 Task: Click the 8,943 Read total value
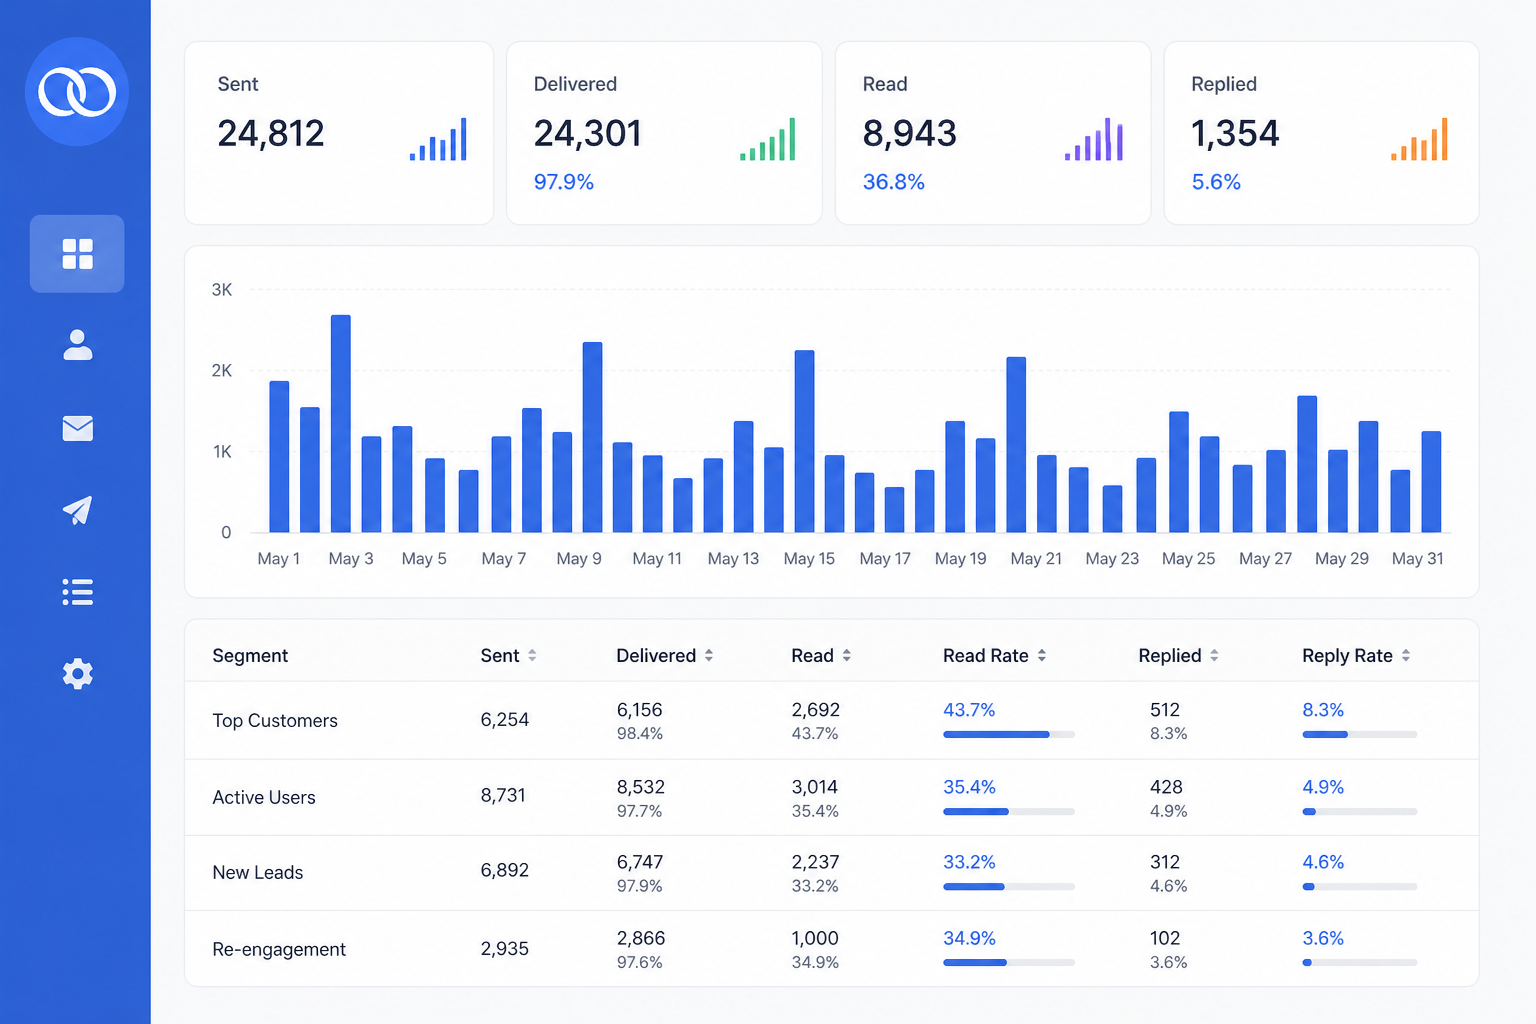tap(910, 133)
